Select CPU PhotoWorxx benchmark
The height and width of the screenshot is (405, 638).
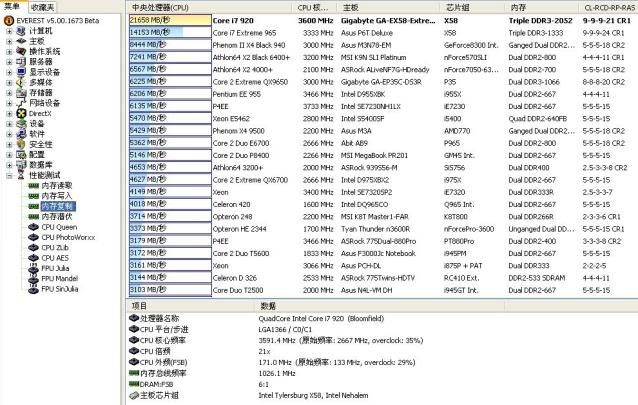[x=66, y=237]
